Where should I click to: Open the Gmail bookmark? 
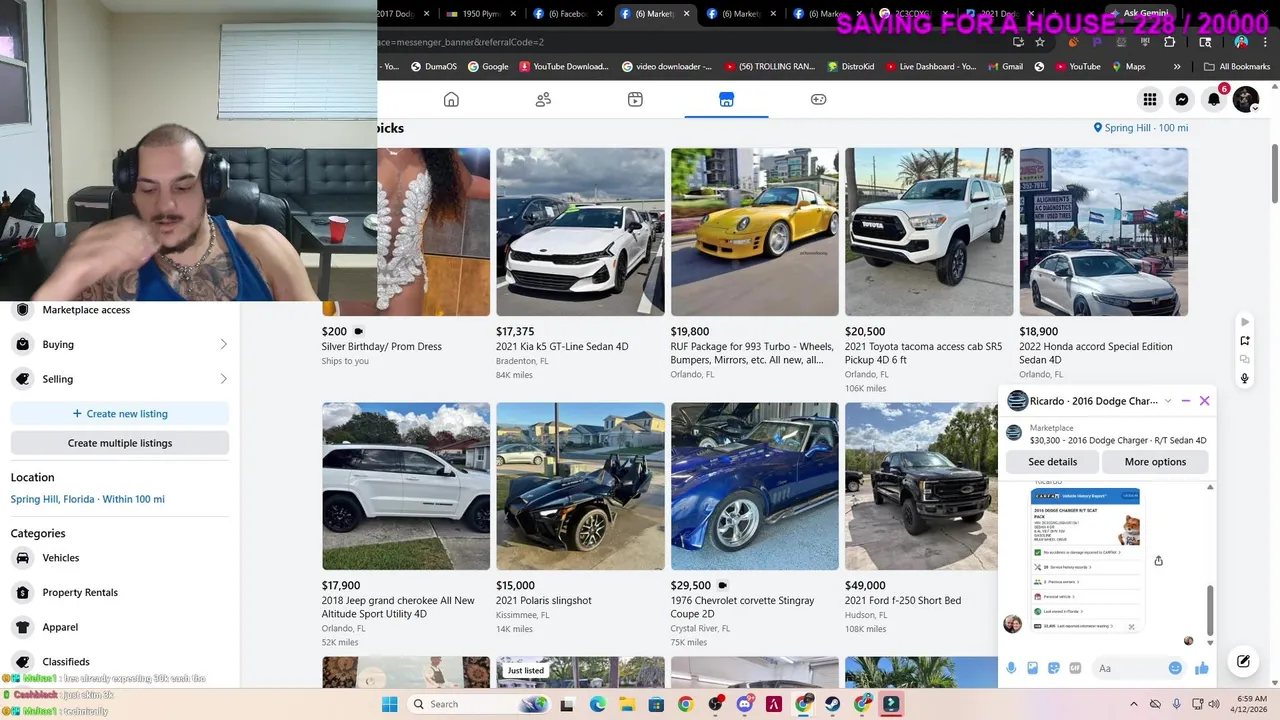pyautogui.click(x=1005, y=67)
